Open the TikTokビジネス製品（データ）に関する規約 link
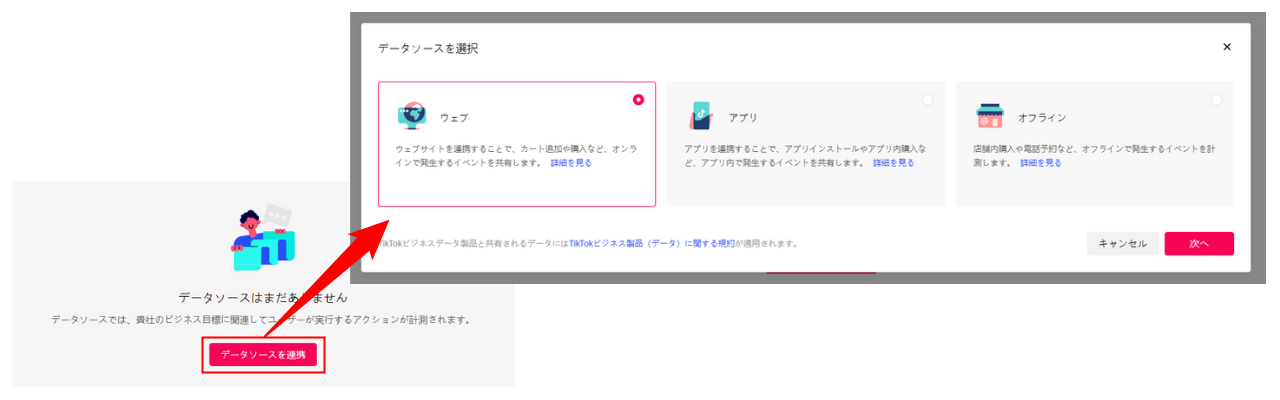The height and width of the screenshot is (400, 1280). 652,243
